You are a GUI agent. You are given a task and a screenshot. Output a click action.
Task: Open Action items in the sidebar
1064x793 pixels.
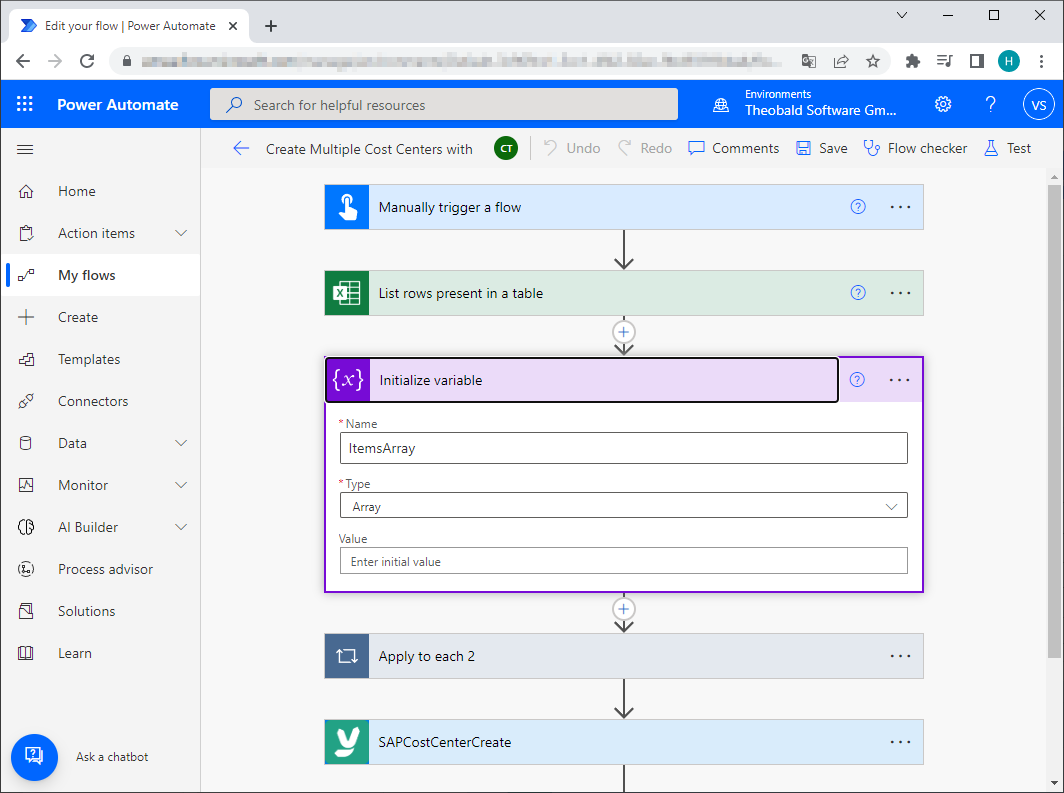96,233
